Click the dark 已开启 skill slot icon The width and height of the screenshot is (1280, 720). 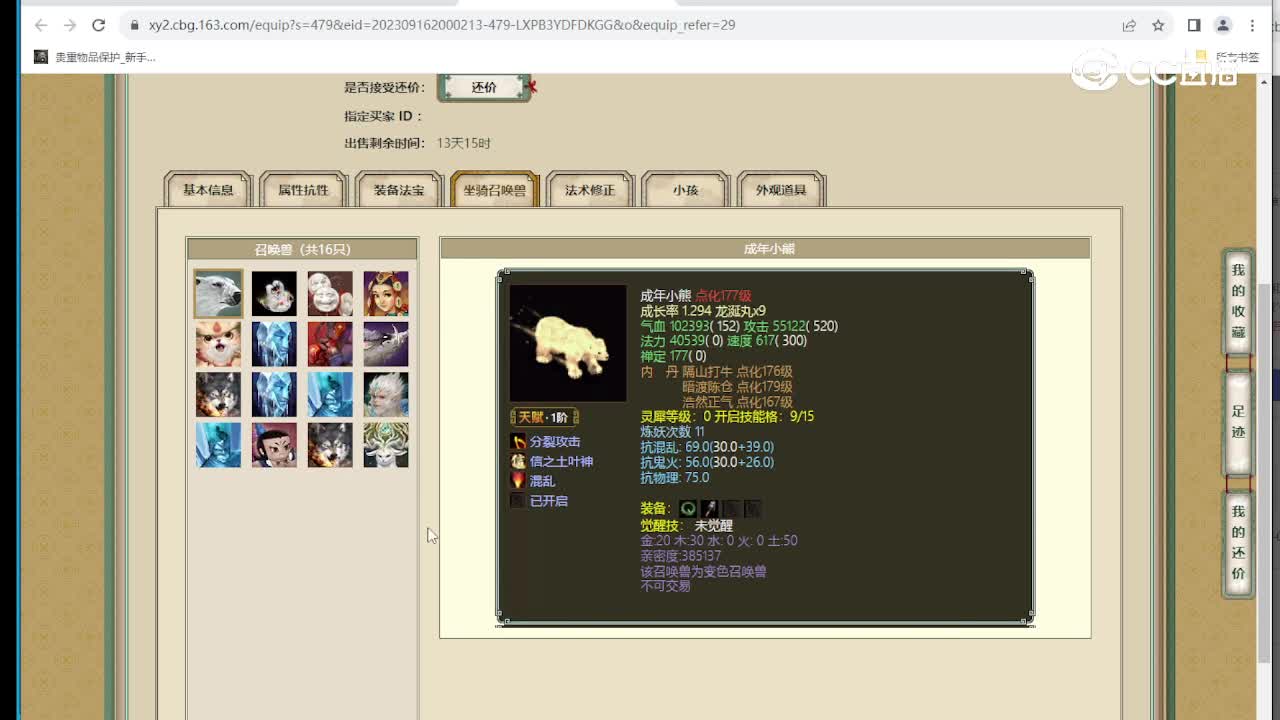[x=518, y=501]
